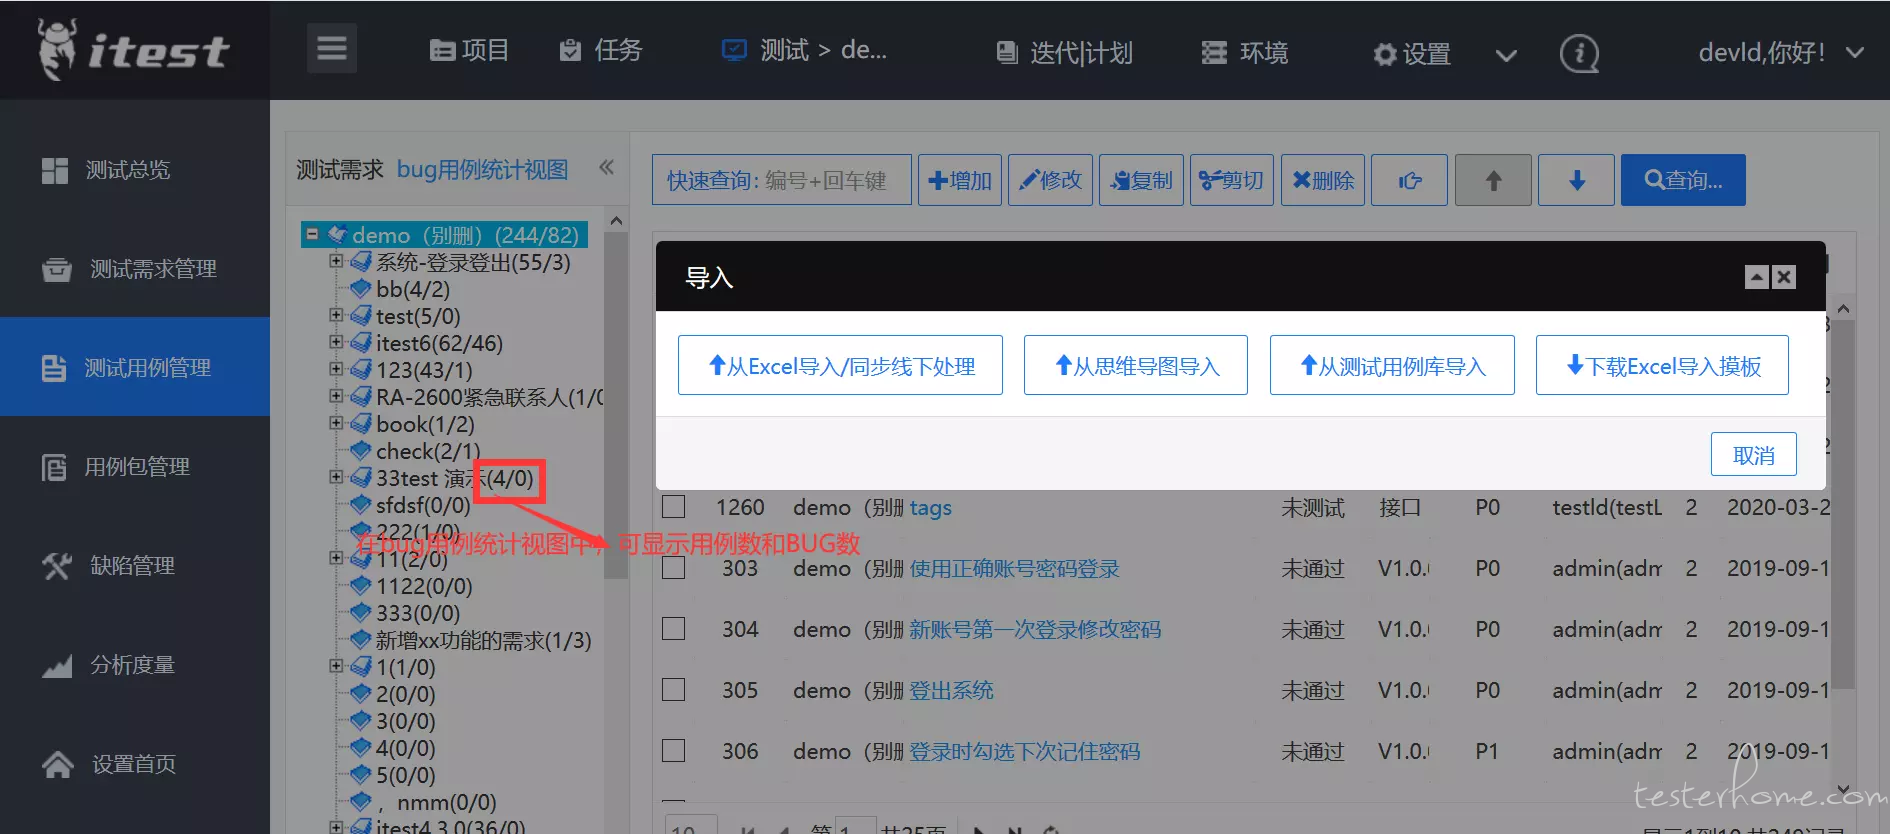
Task: Click the 复制 button
Action: click(1141, 180)
